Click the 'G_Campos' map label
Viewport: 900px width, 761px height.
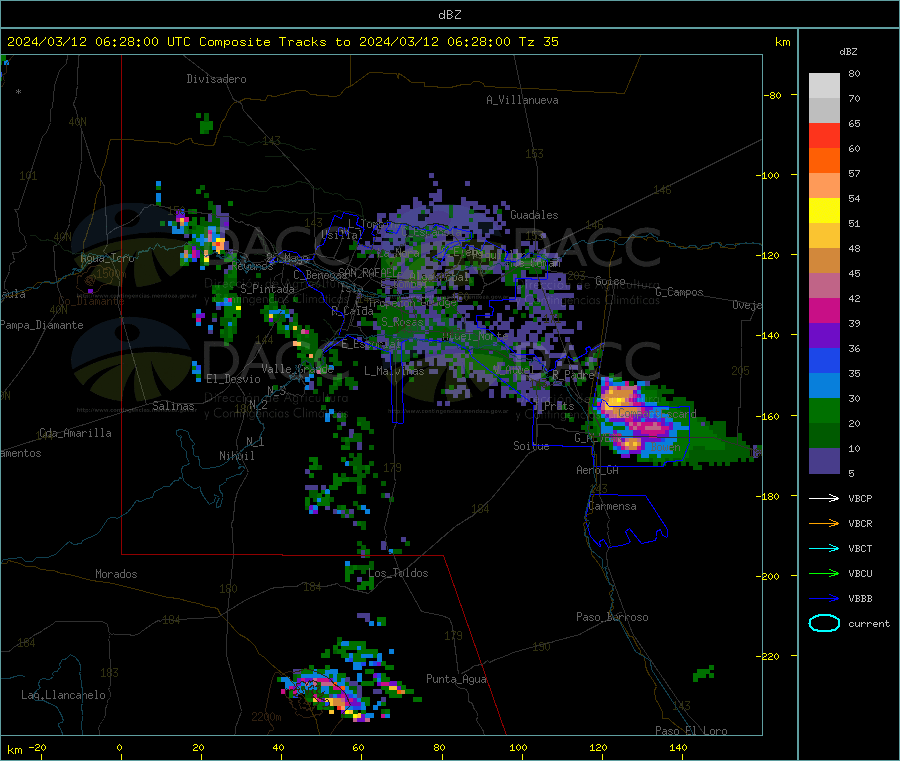click(x=679, y=292)
